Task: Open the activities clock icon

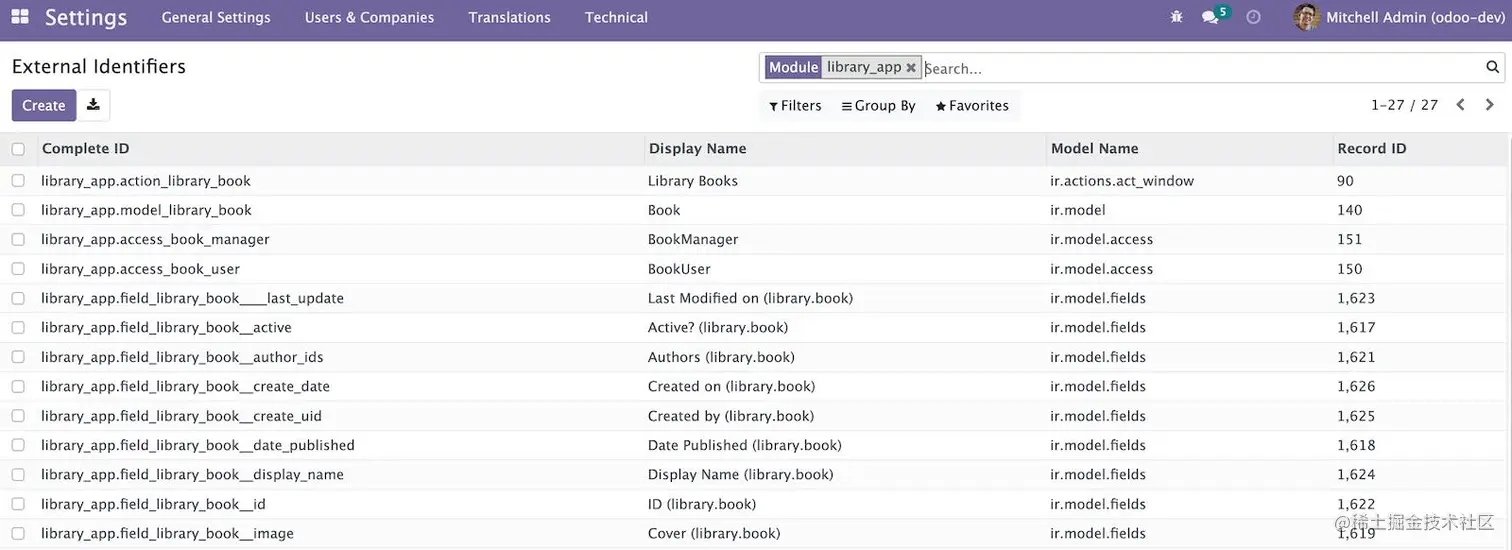Action: [x=1253, y=17]
